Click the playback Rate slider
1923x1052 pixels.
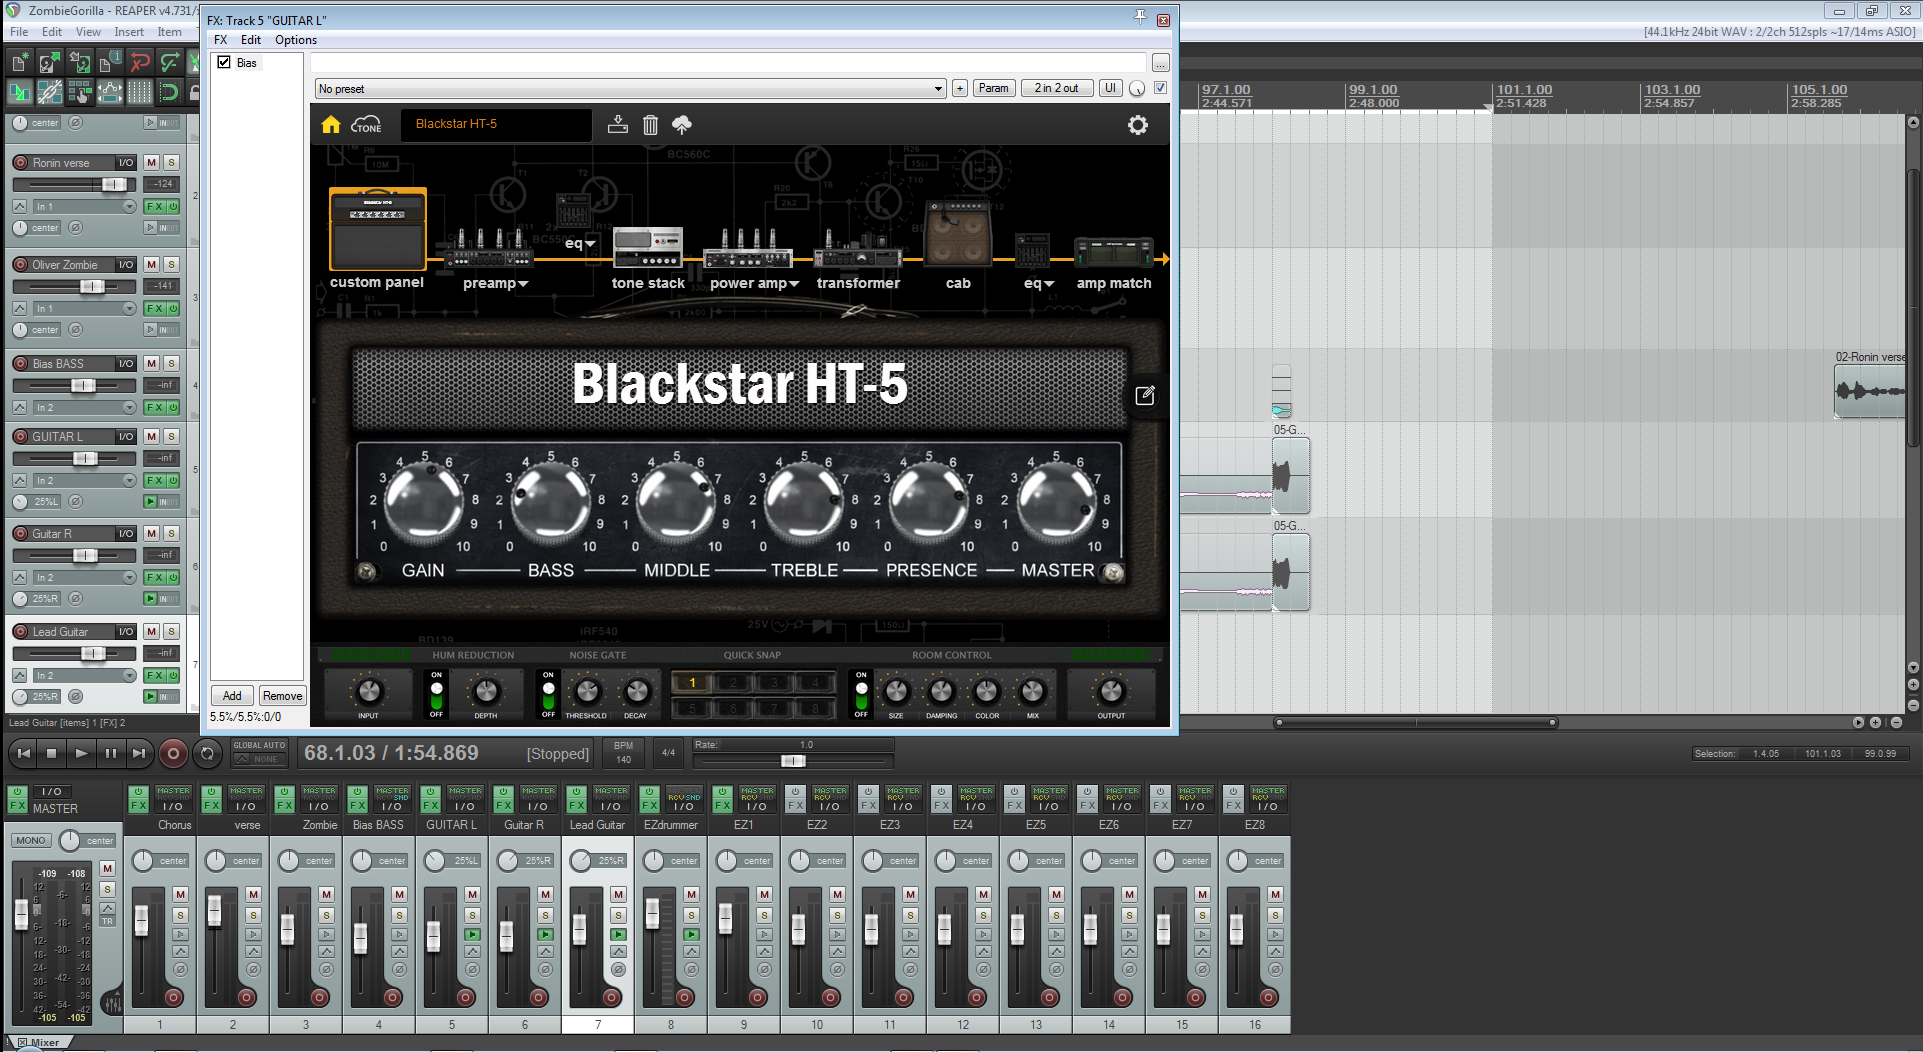tap(793, 761)
